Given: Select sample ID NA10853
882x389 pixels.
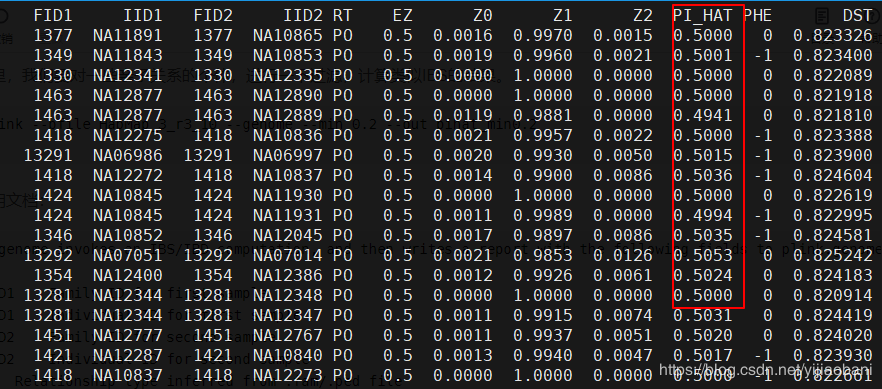Looking at the screenshot, I should point(287,55).
